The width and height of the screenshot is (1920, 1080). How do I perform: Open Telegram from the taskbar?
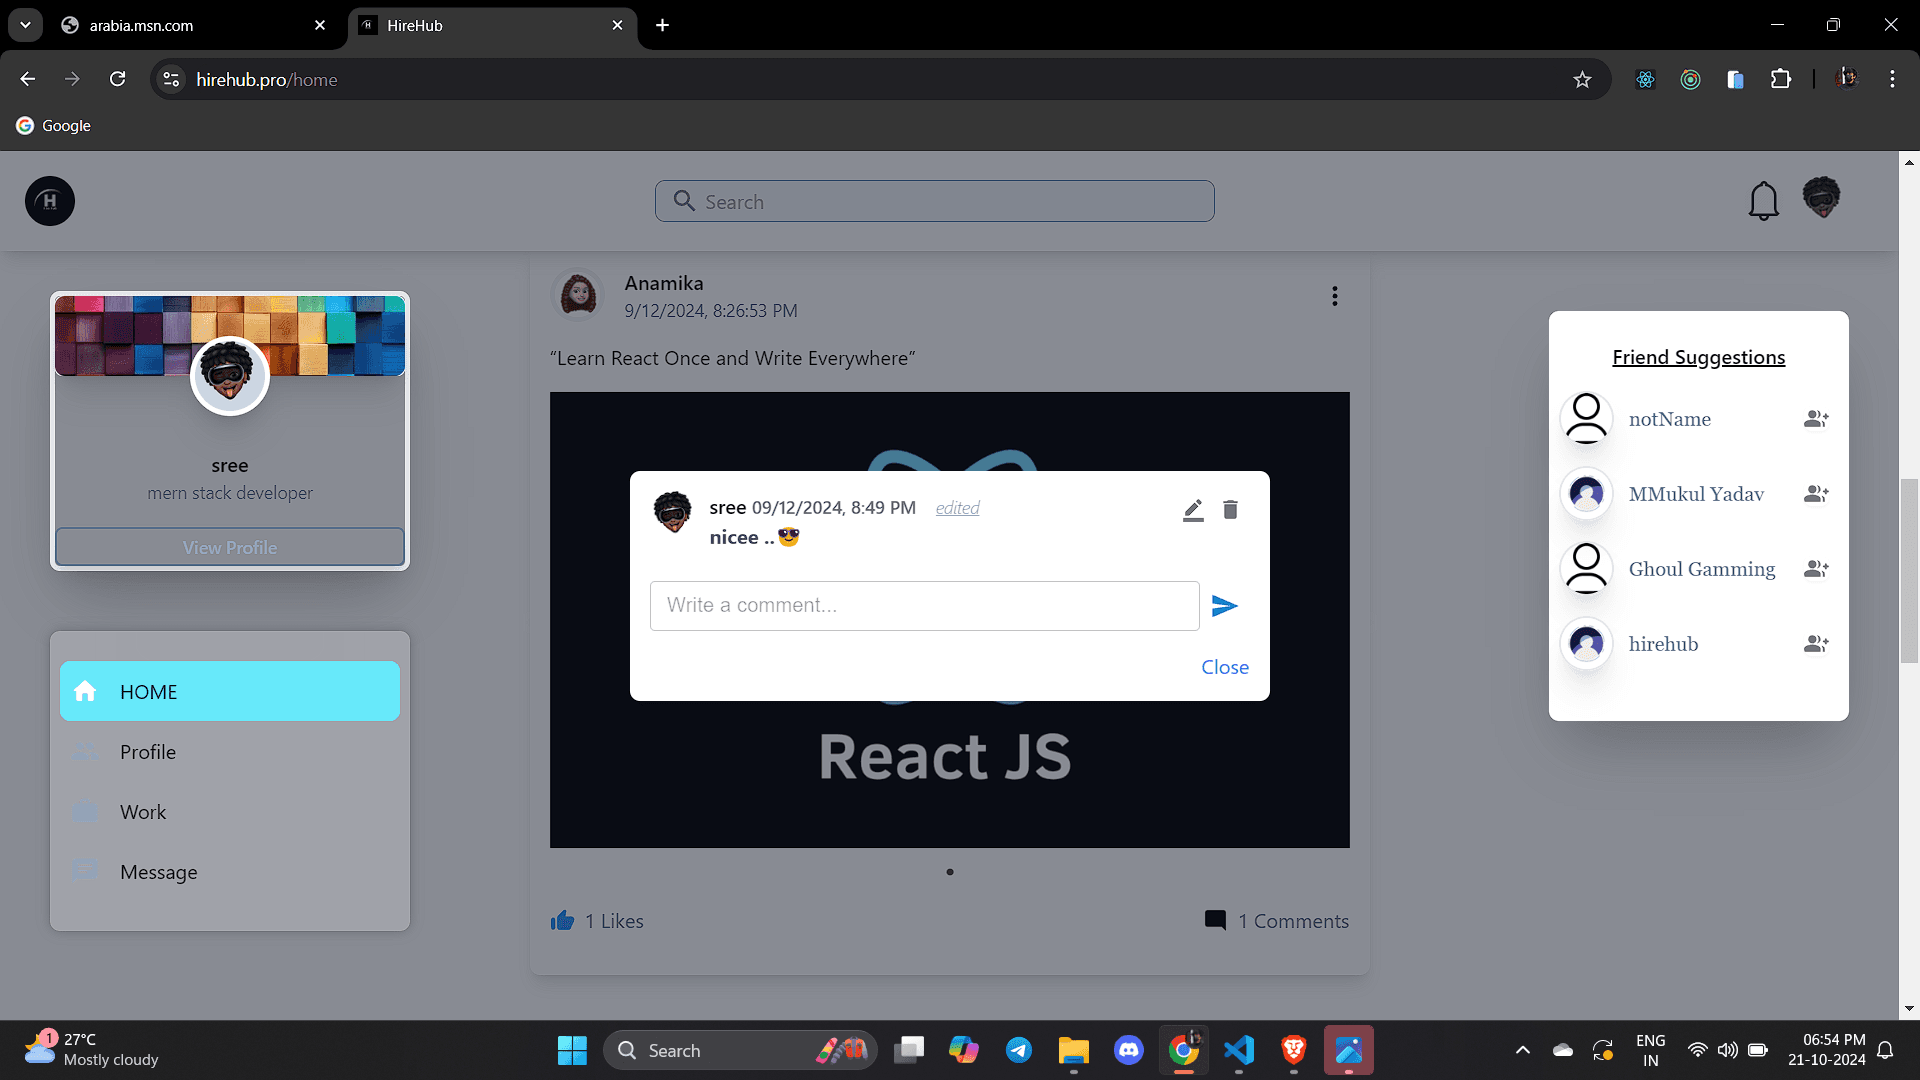pos(1019,1050)
